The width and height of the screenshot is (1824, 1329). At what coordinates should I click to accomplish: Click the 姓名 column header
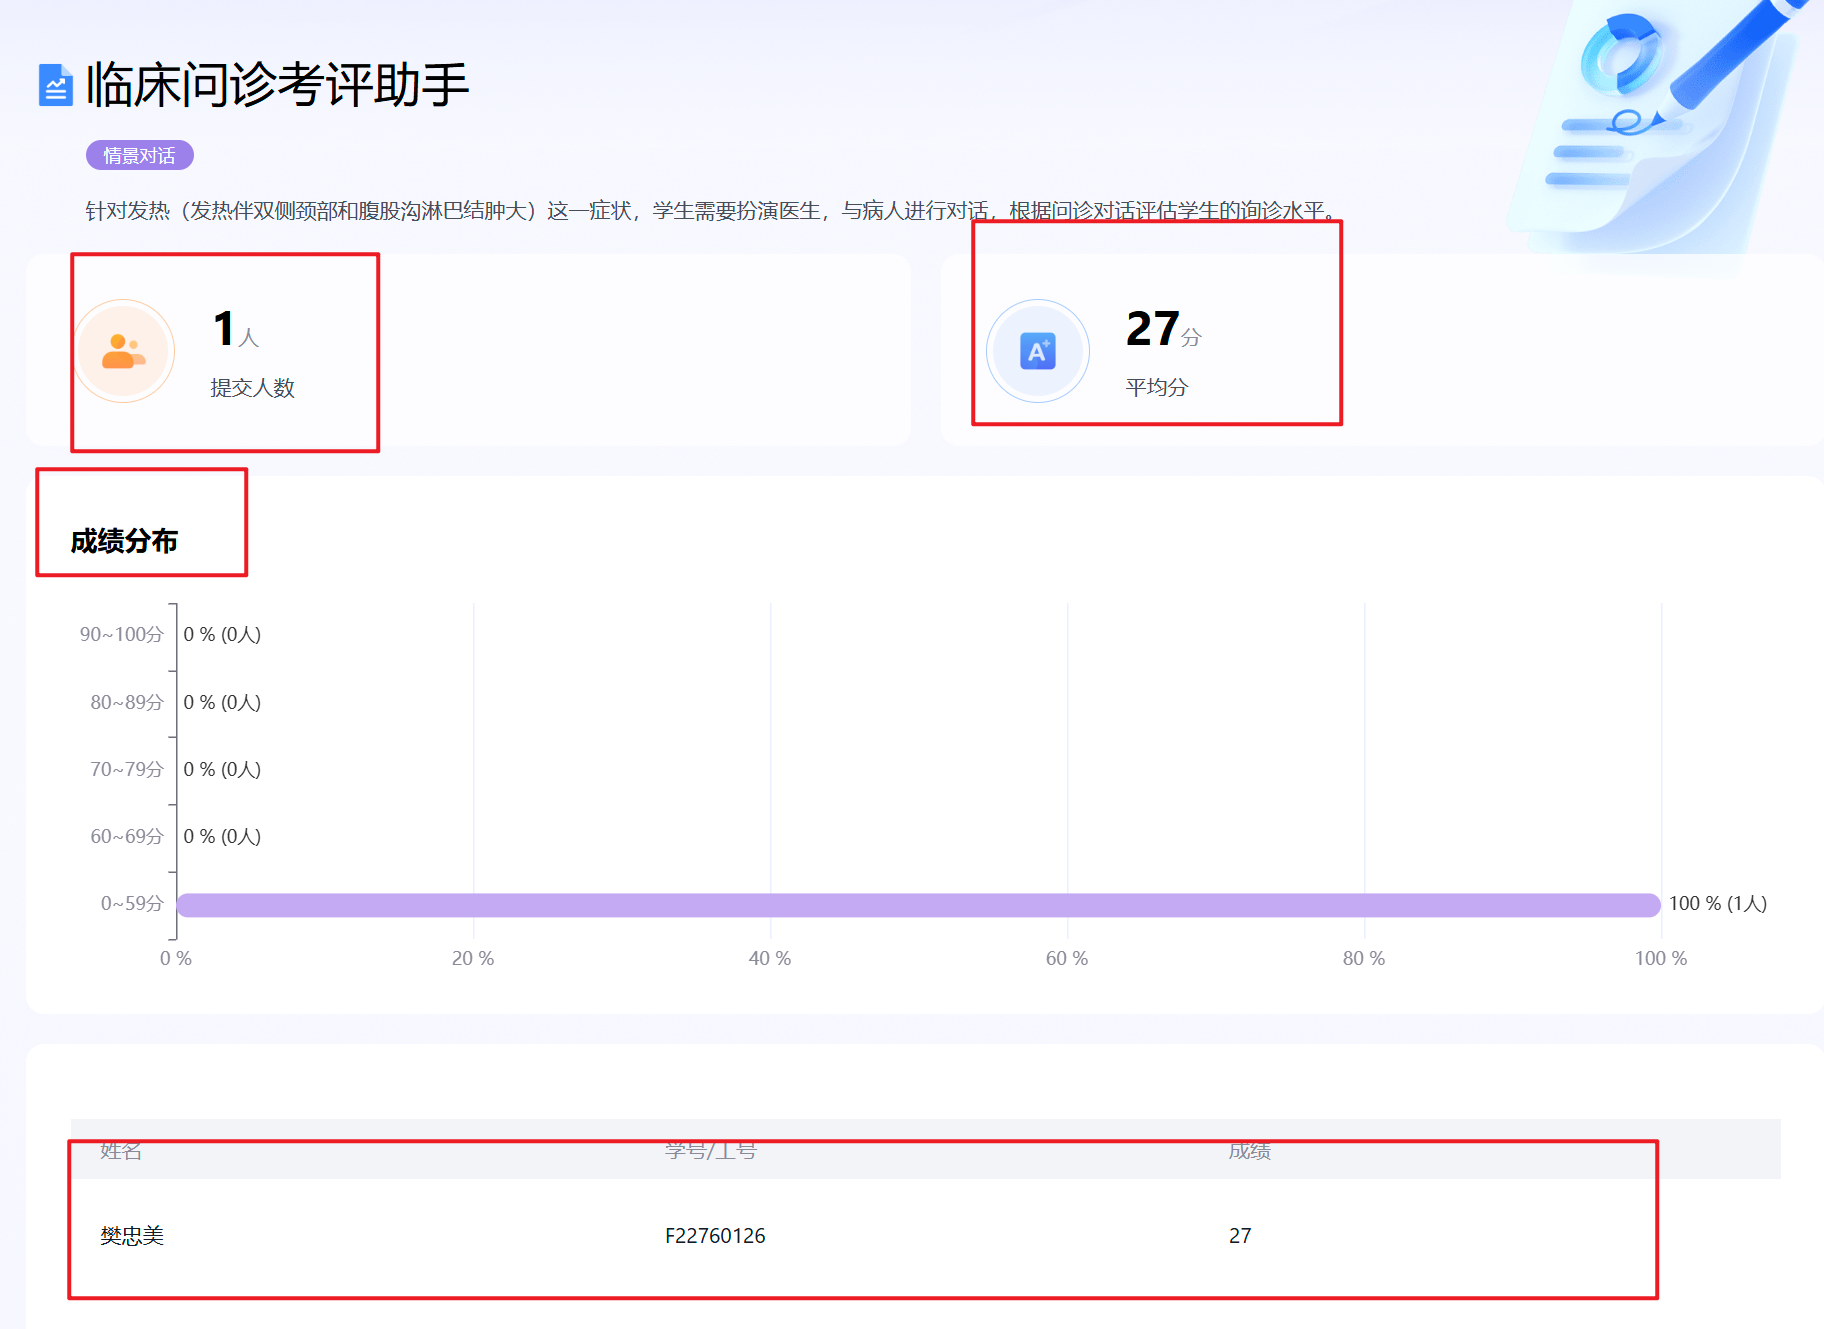(121, 1151)
